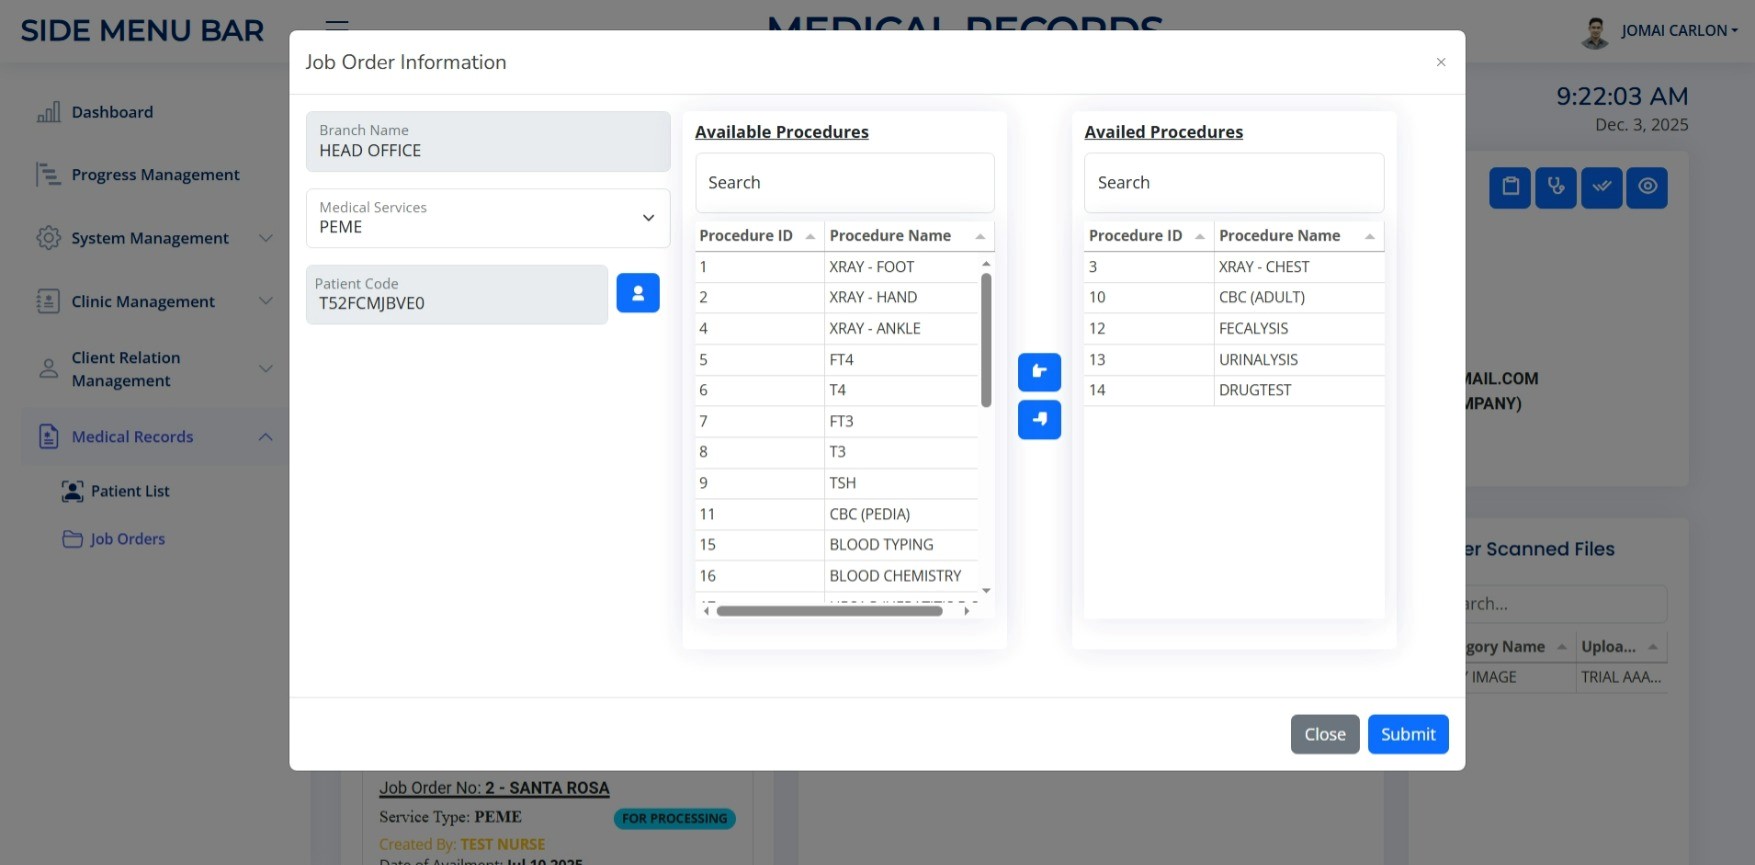Close the Job Order Information dialog with X

tap(1440, 62)
